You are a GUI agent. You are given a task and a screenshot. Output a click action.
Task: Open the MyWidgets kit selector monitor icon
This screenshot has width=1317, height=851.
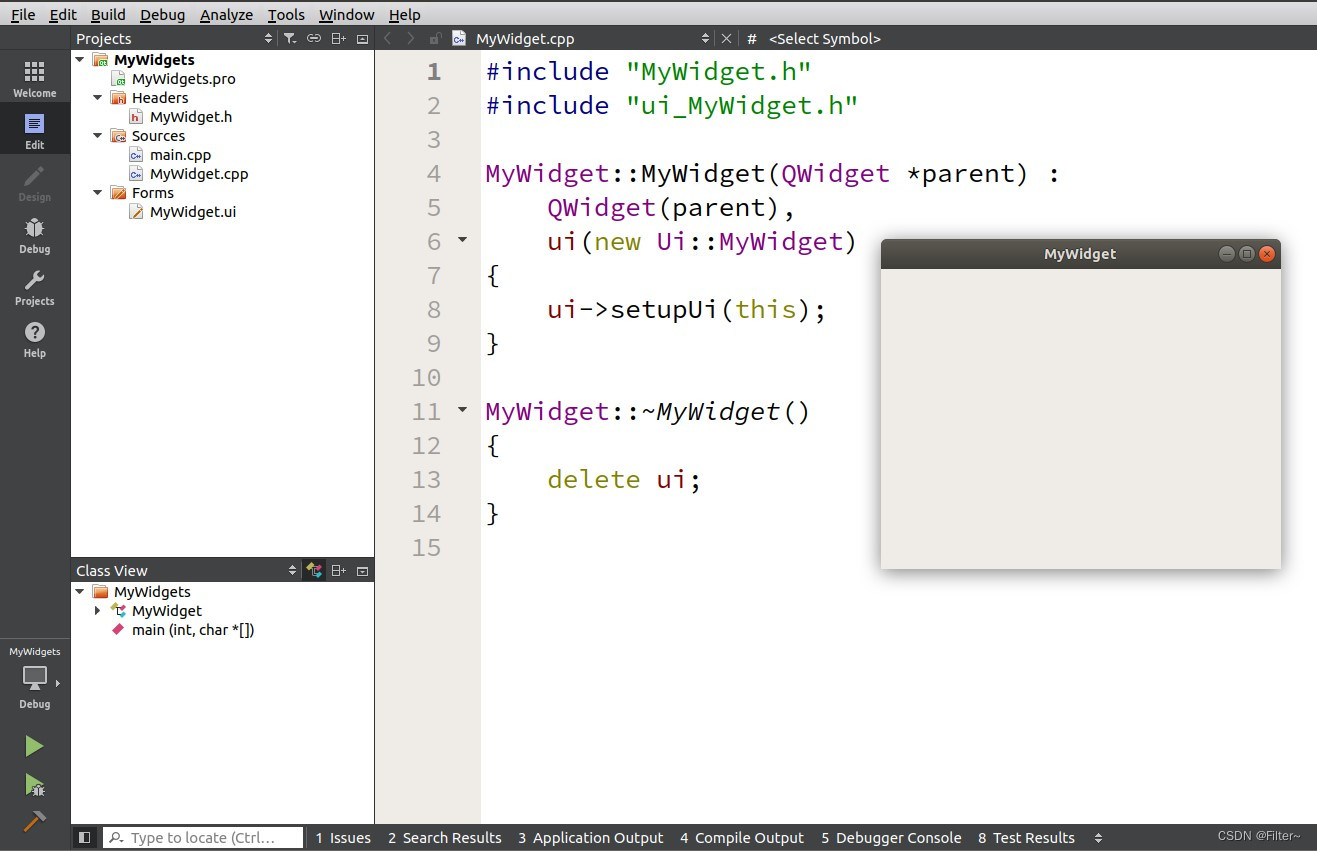35,678
